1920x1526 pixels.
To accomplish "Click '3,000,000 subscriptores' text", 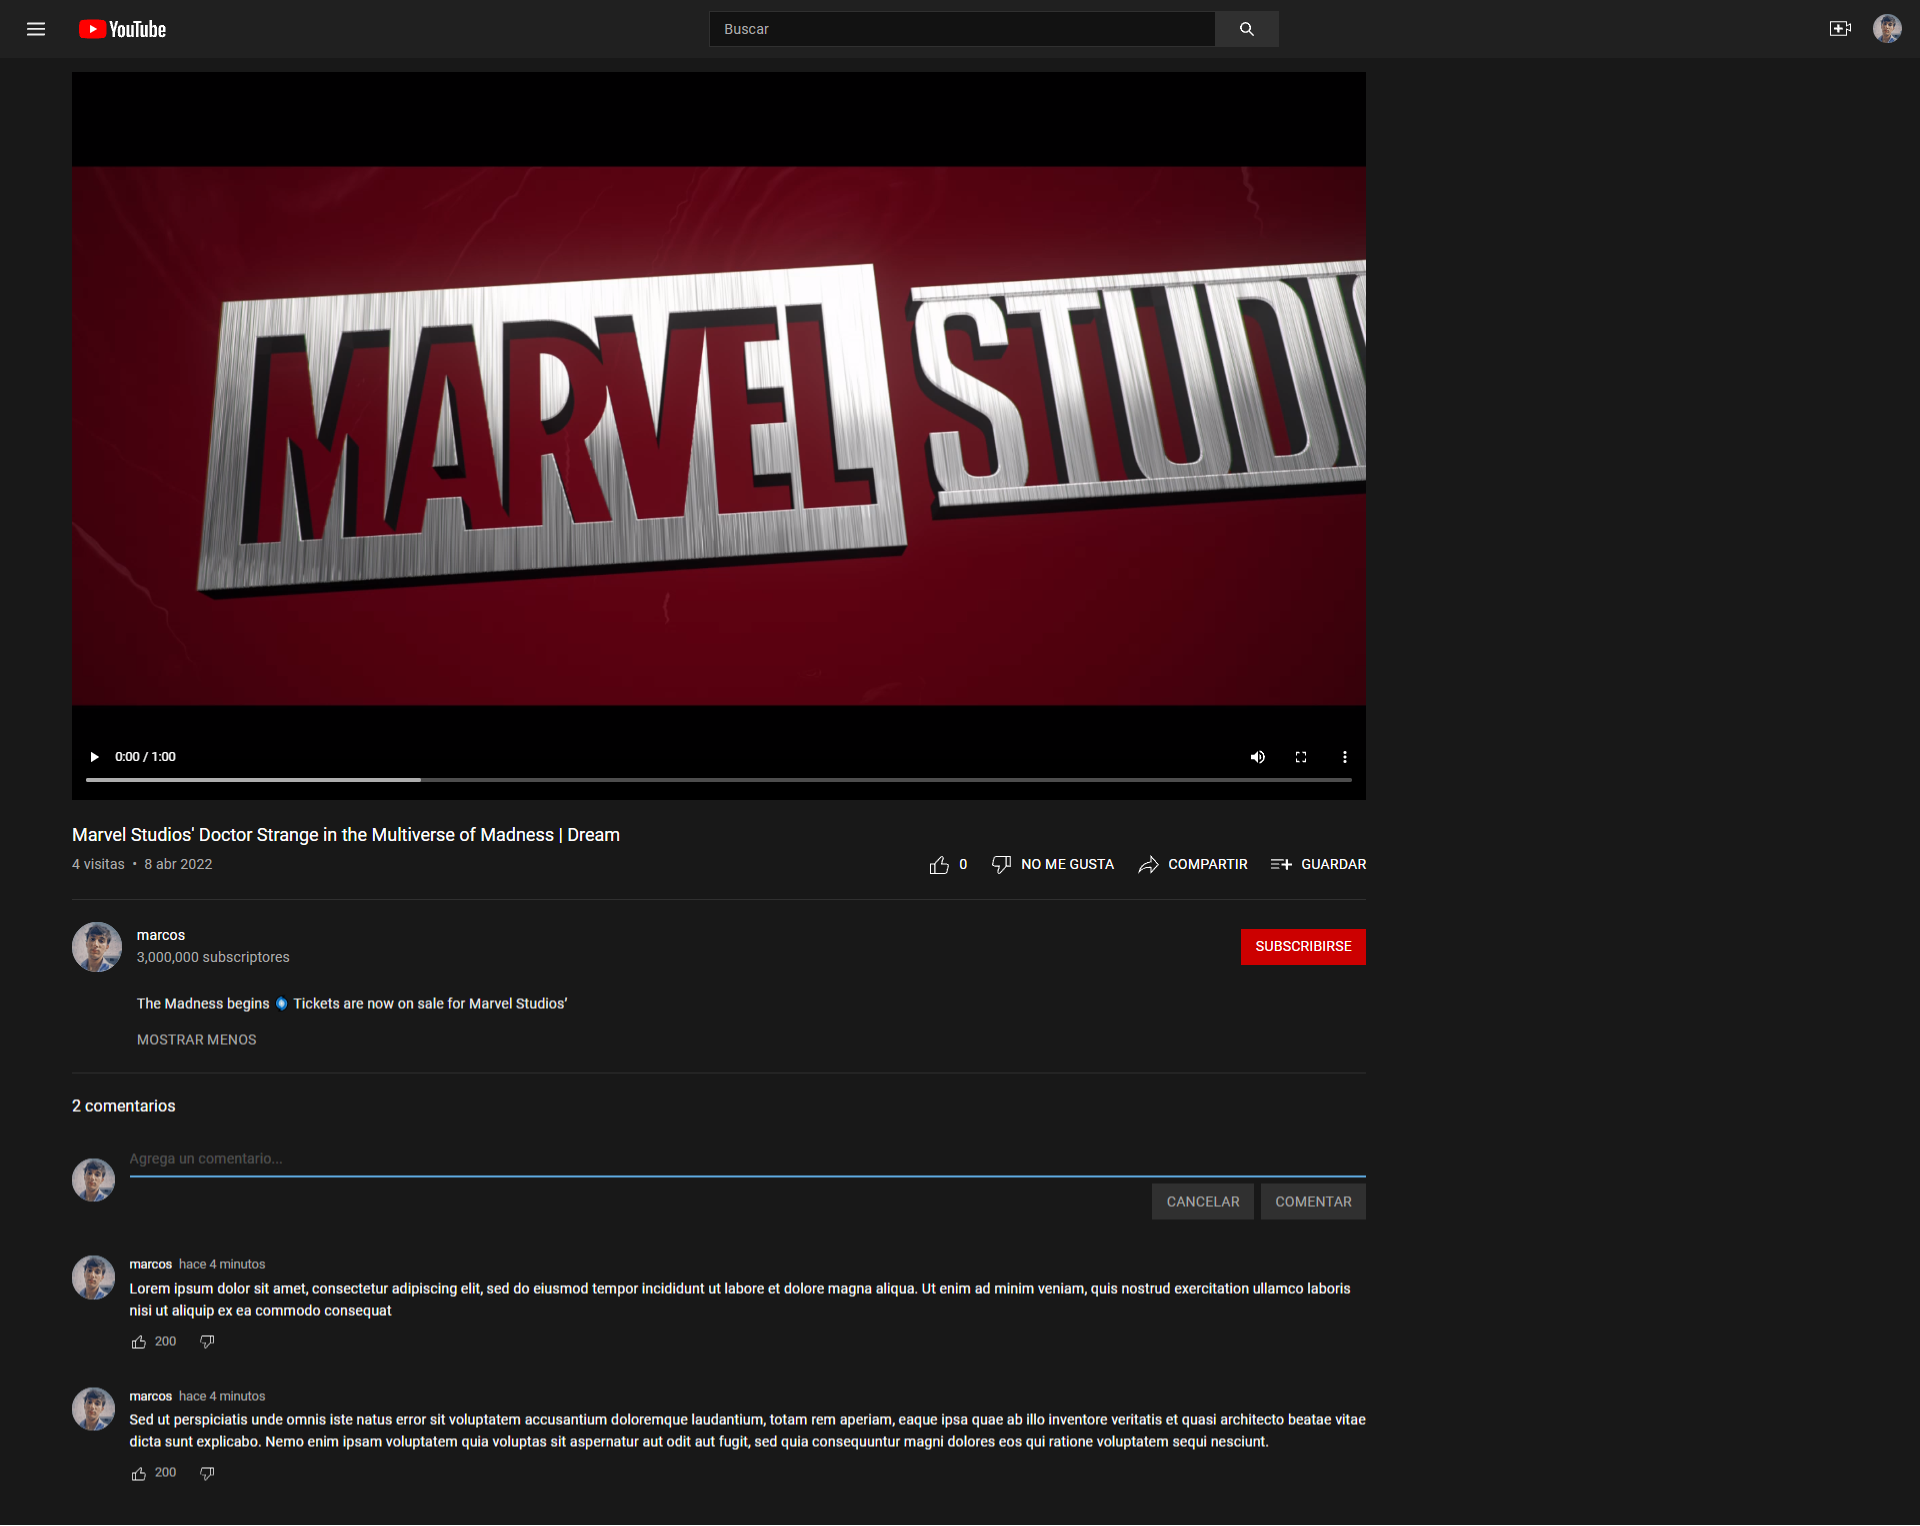I will tap(213, 958).
